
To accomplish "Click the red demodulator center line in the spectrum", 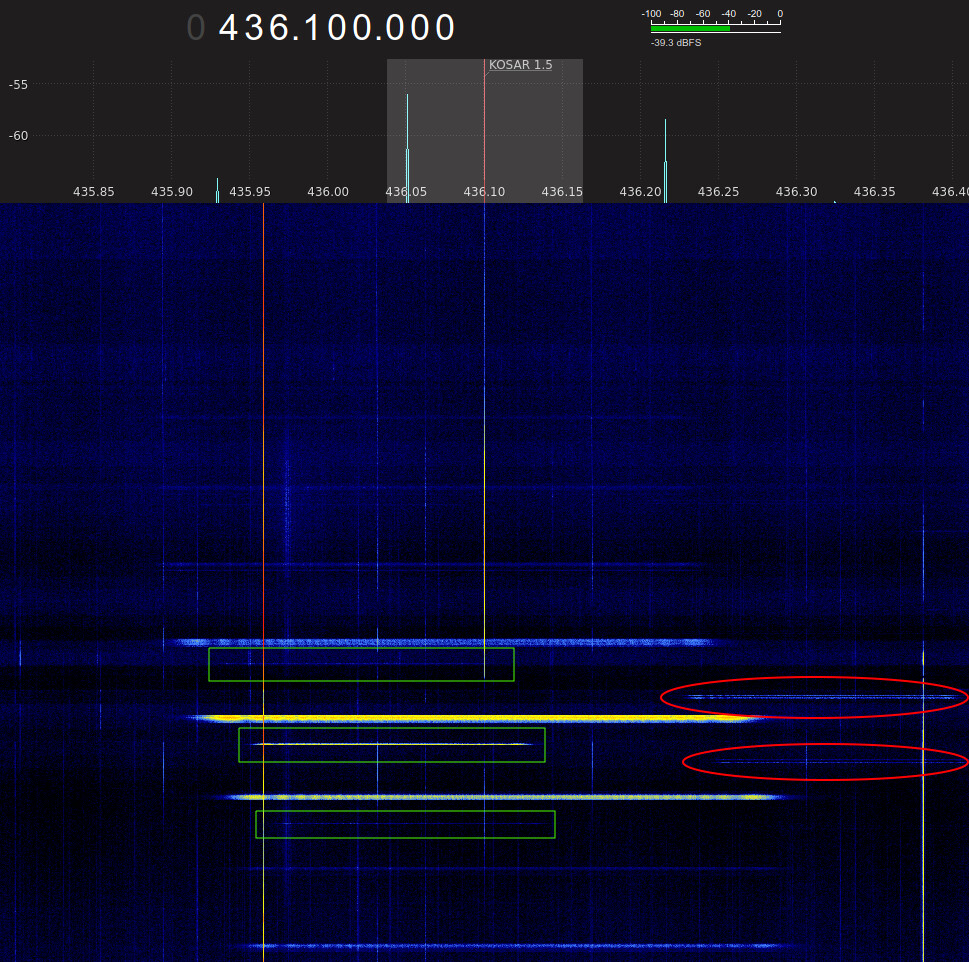I will click(484, 130).
